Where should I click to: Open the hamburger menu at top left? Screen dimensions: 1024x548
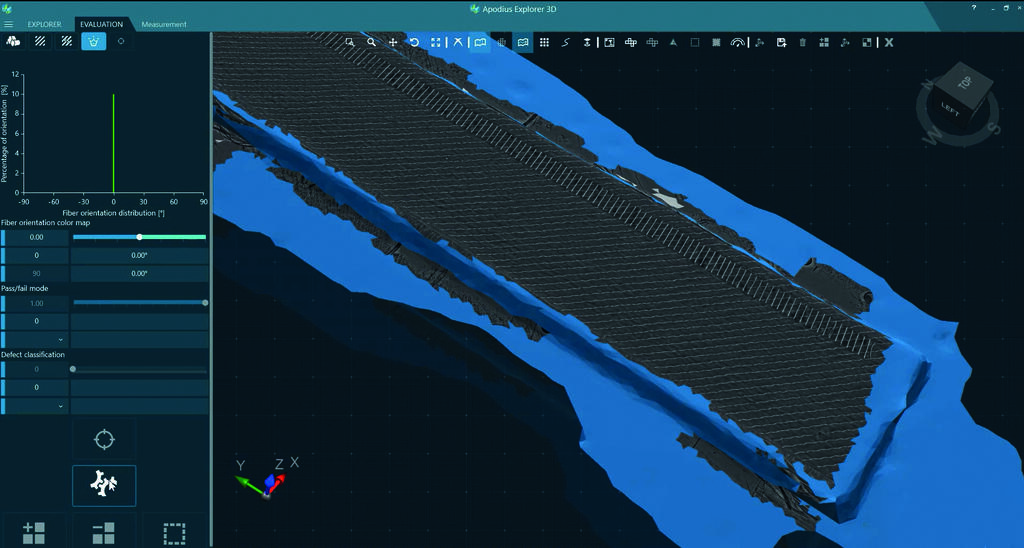(x=9, y=24)
